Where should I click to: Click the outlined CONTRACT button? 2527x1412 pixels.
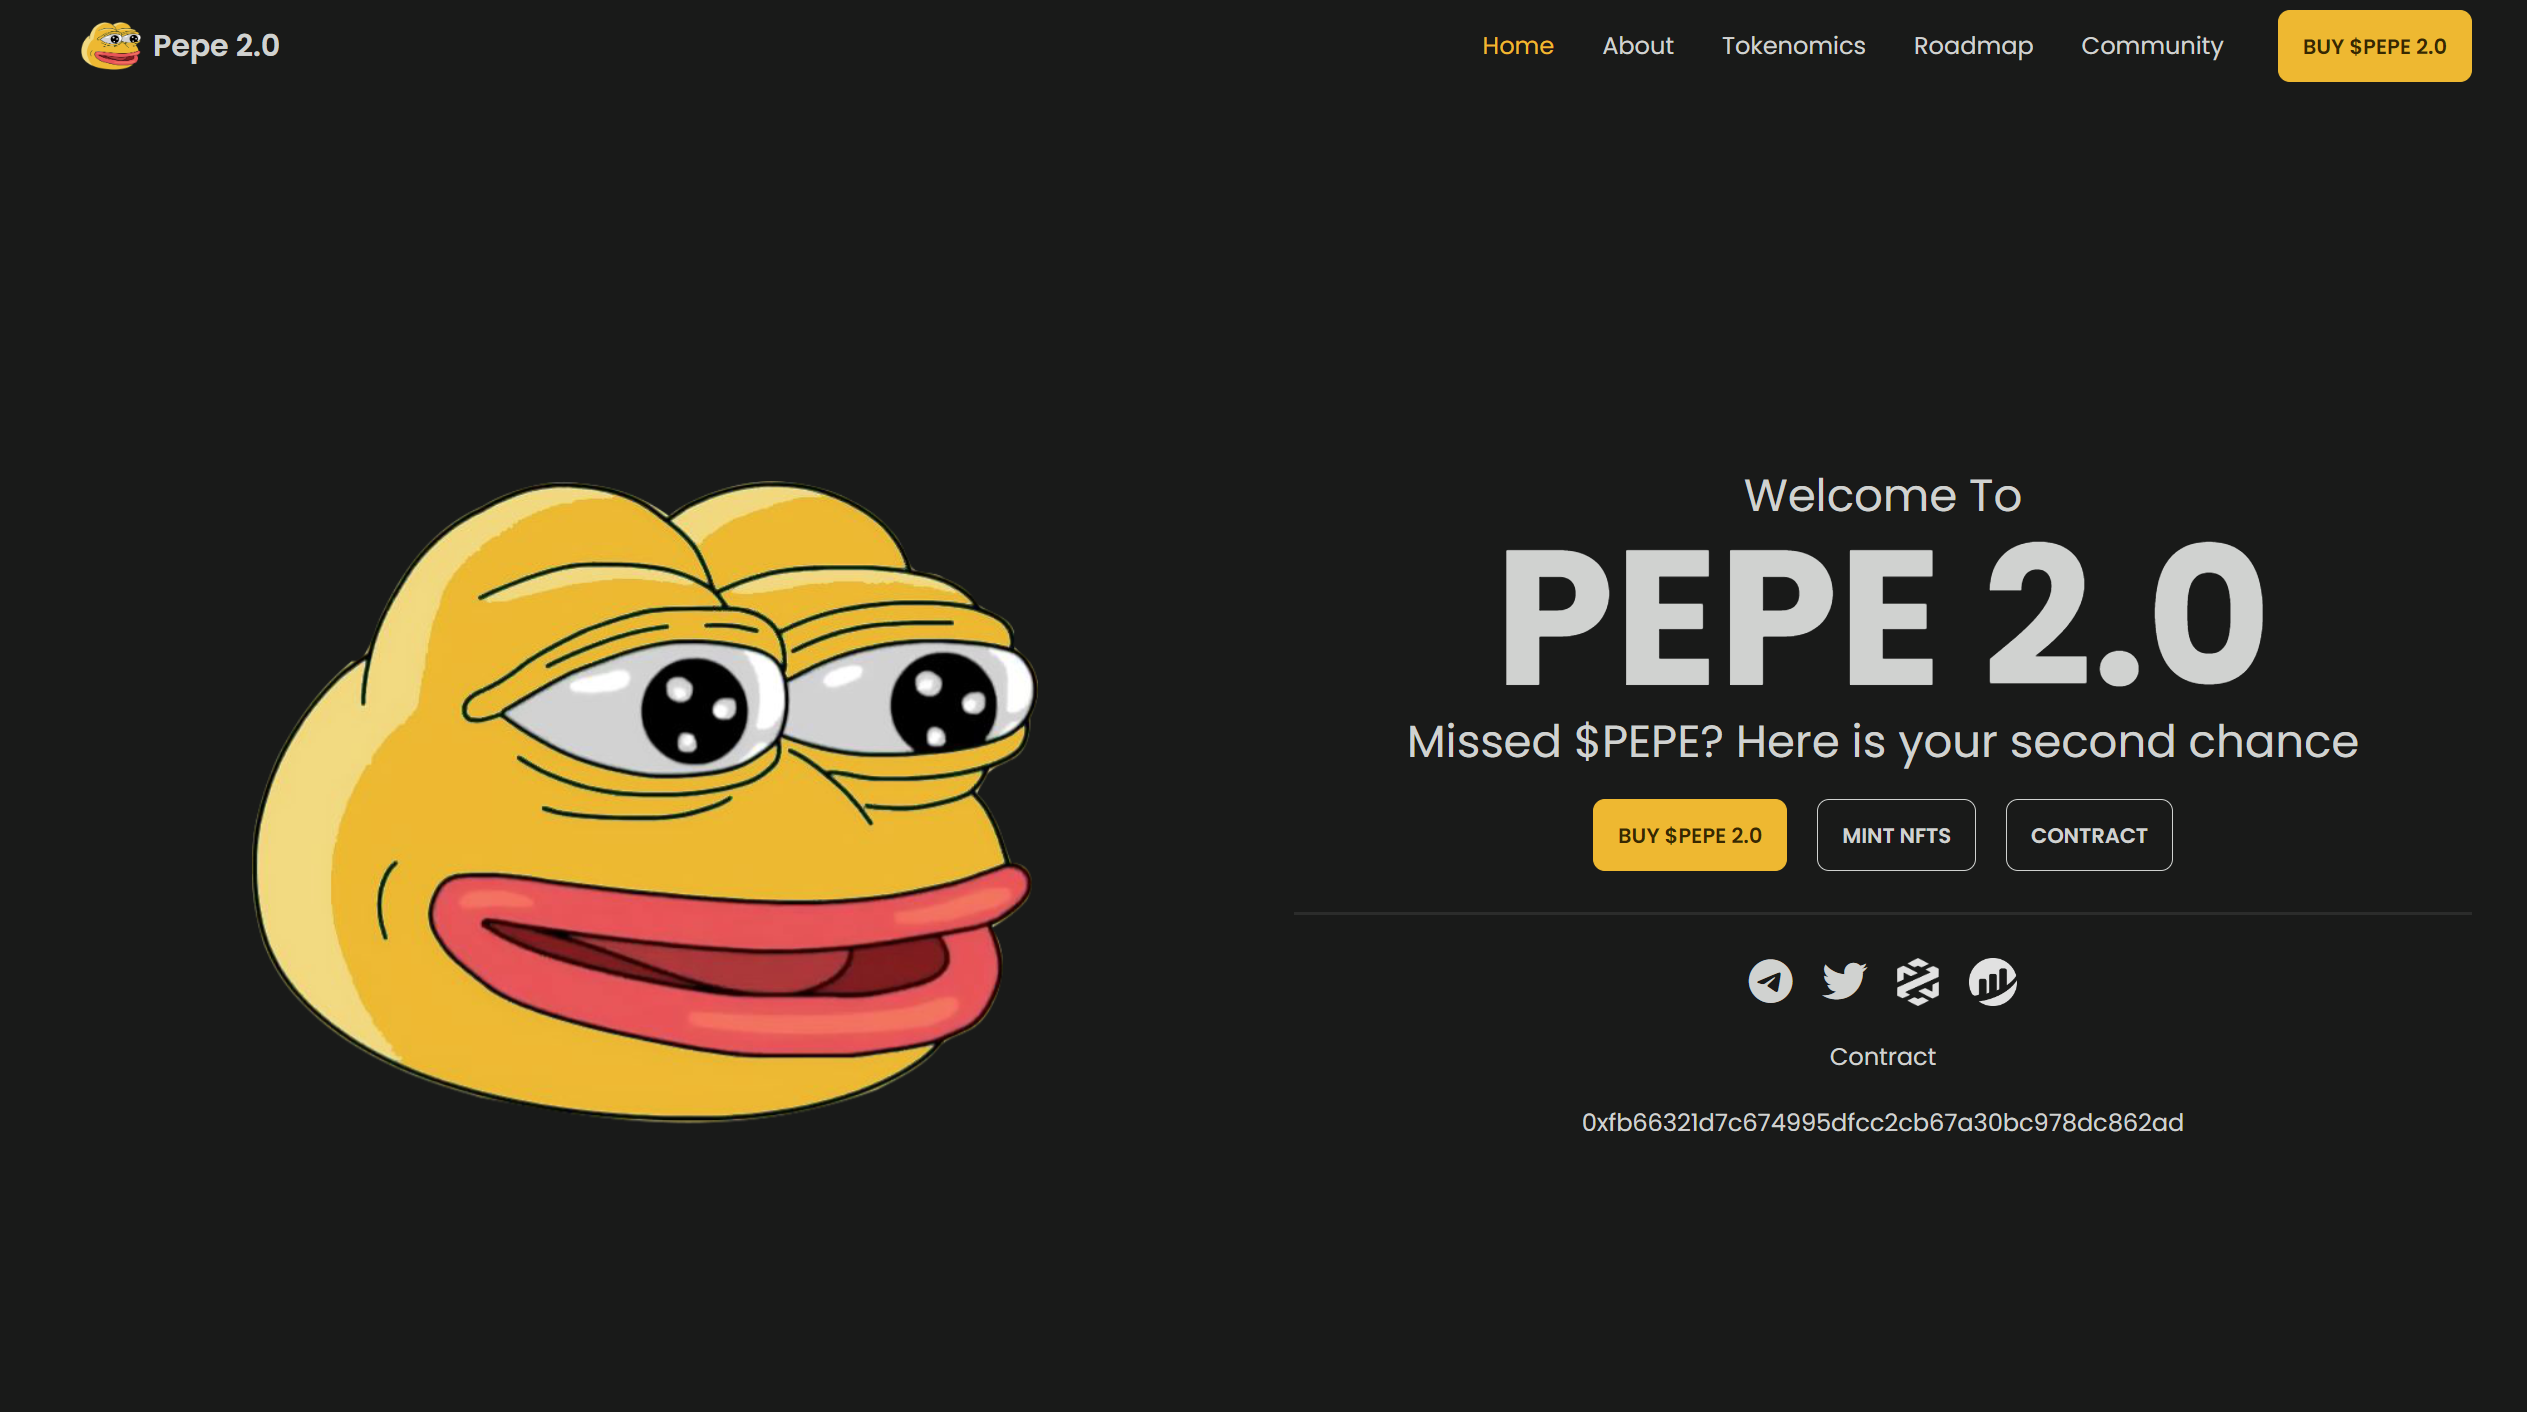2088,835
